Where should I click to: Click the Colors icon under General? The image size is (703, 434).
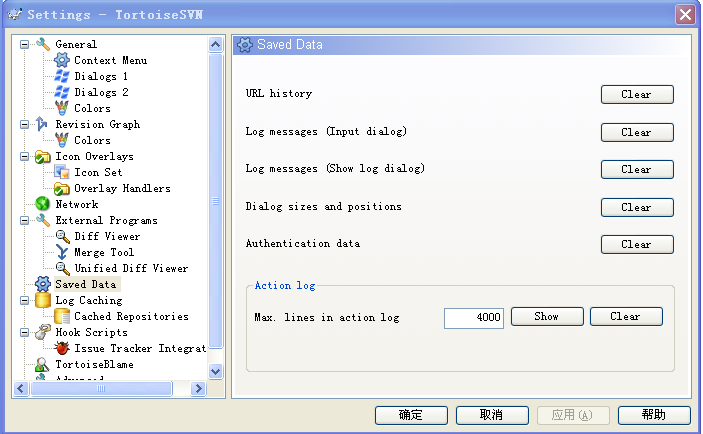click(62, 108)
